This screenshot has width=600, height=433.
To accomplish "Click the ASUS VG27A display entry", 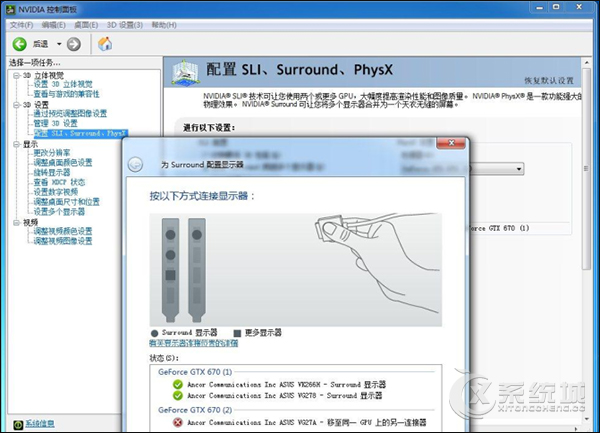I will tap(307, 423).
